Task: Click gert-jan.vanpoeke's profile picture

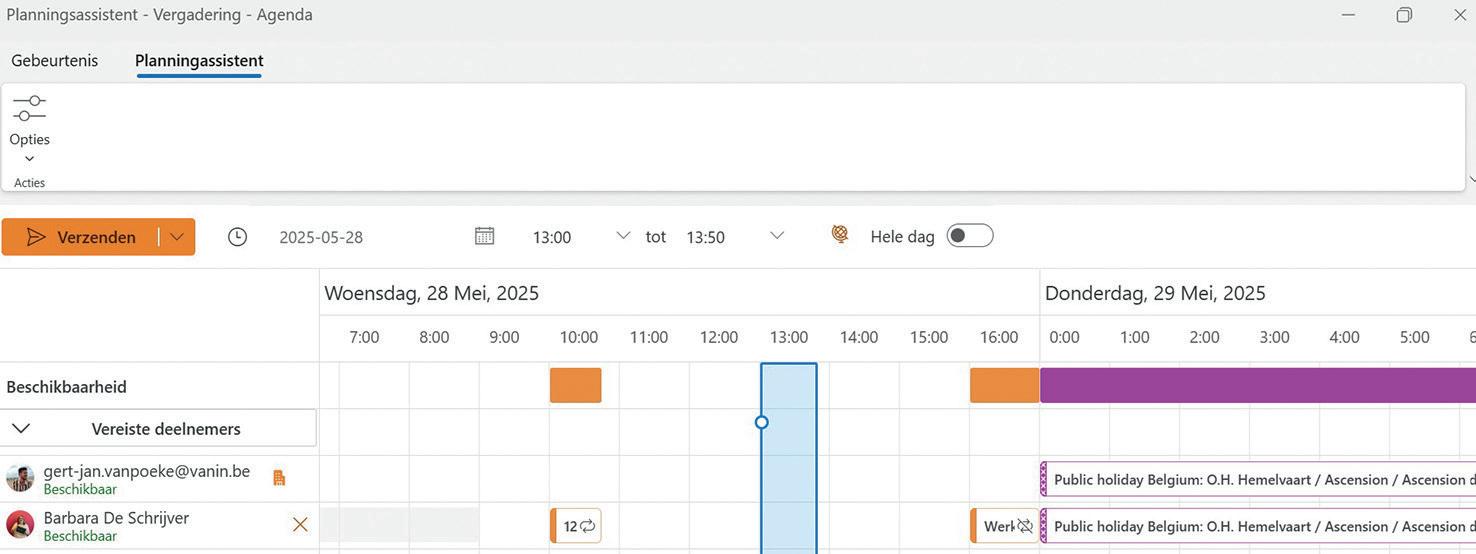Action: click(x=20, y=478)
